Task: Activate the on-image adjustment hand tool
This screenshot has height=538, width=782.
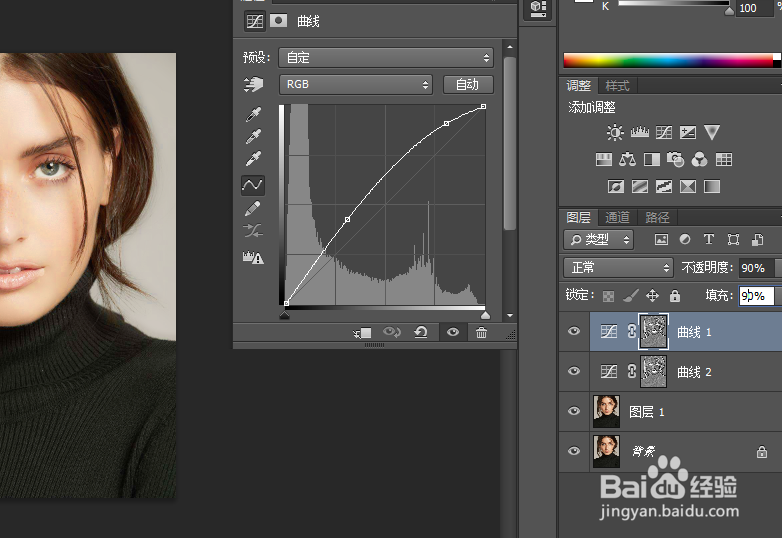Action: click(x=253, y=84)
